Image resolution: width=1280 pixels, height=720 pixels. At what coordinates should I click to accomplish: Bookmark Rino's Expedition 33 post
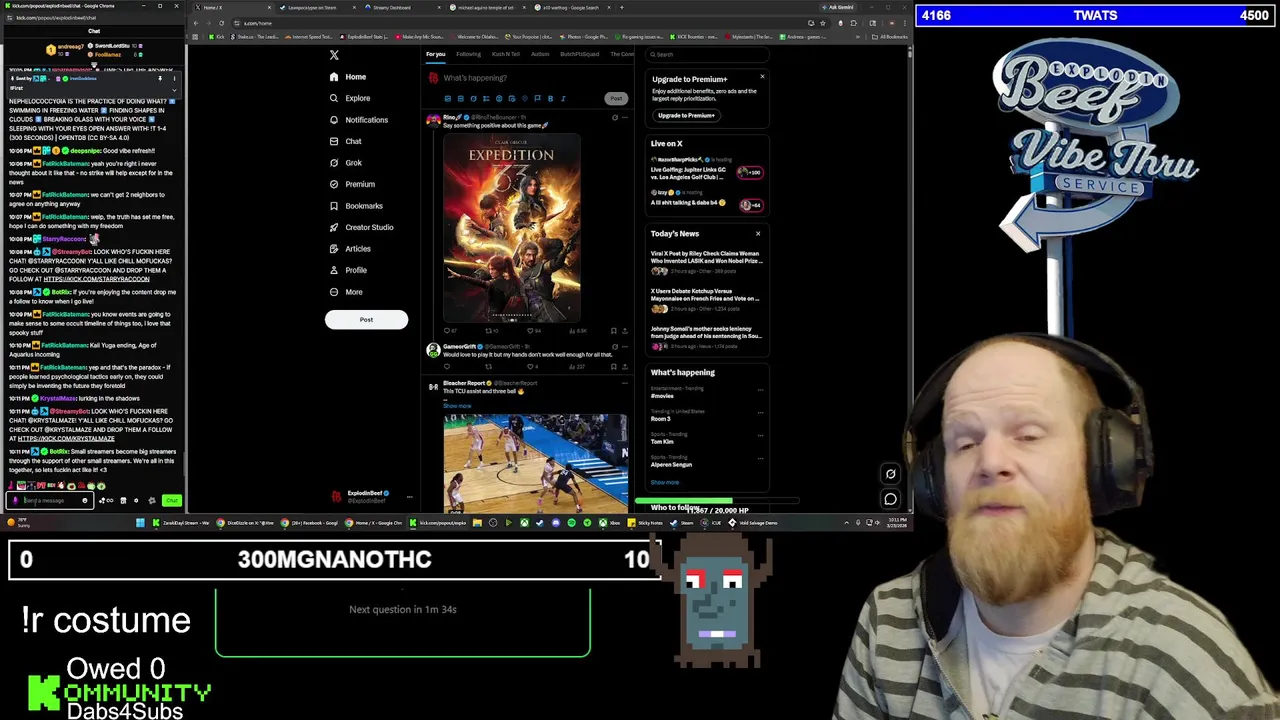coord(613,331)
